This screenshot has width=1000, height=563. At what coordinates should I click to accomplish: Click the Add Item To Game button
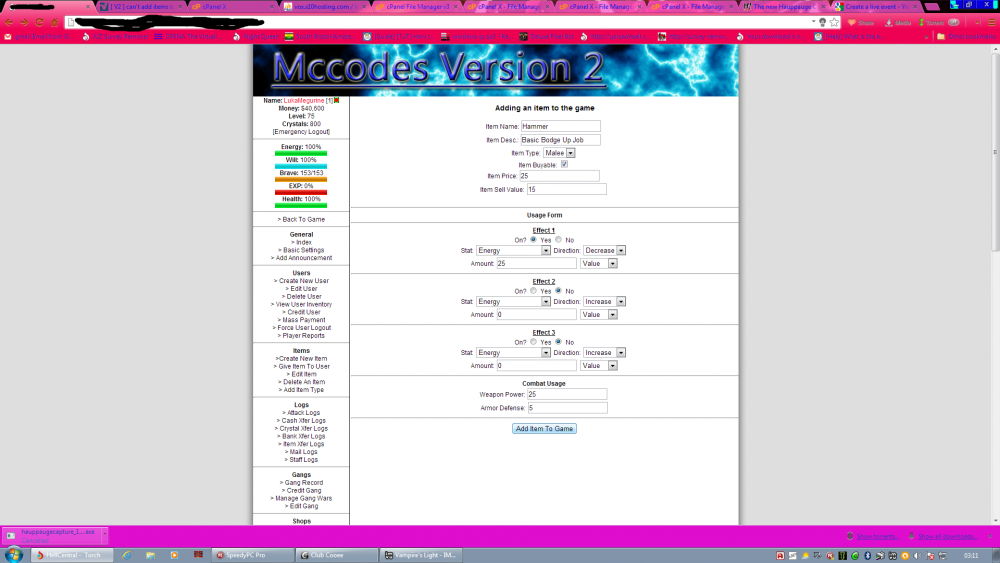click(x=544, y=429)
